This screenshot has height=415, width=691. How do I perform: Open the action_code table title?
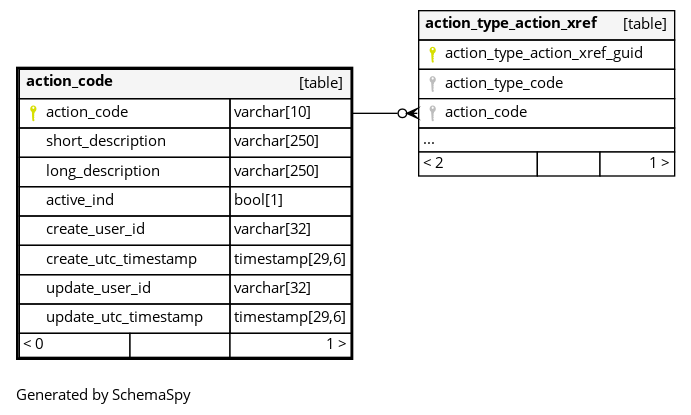[69, 81]
